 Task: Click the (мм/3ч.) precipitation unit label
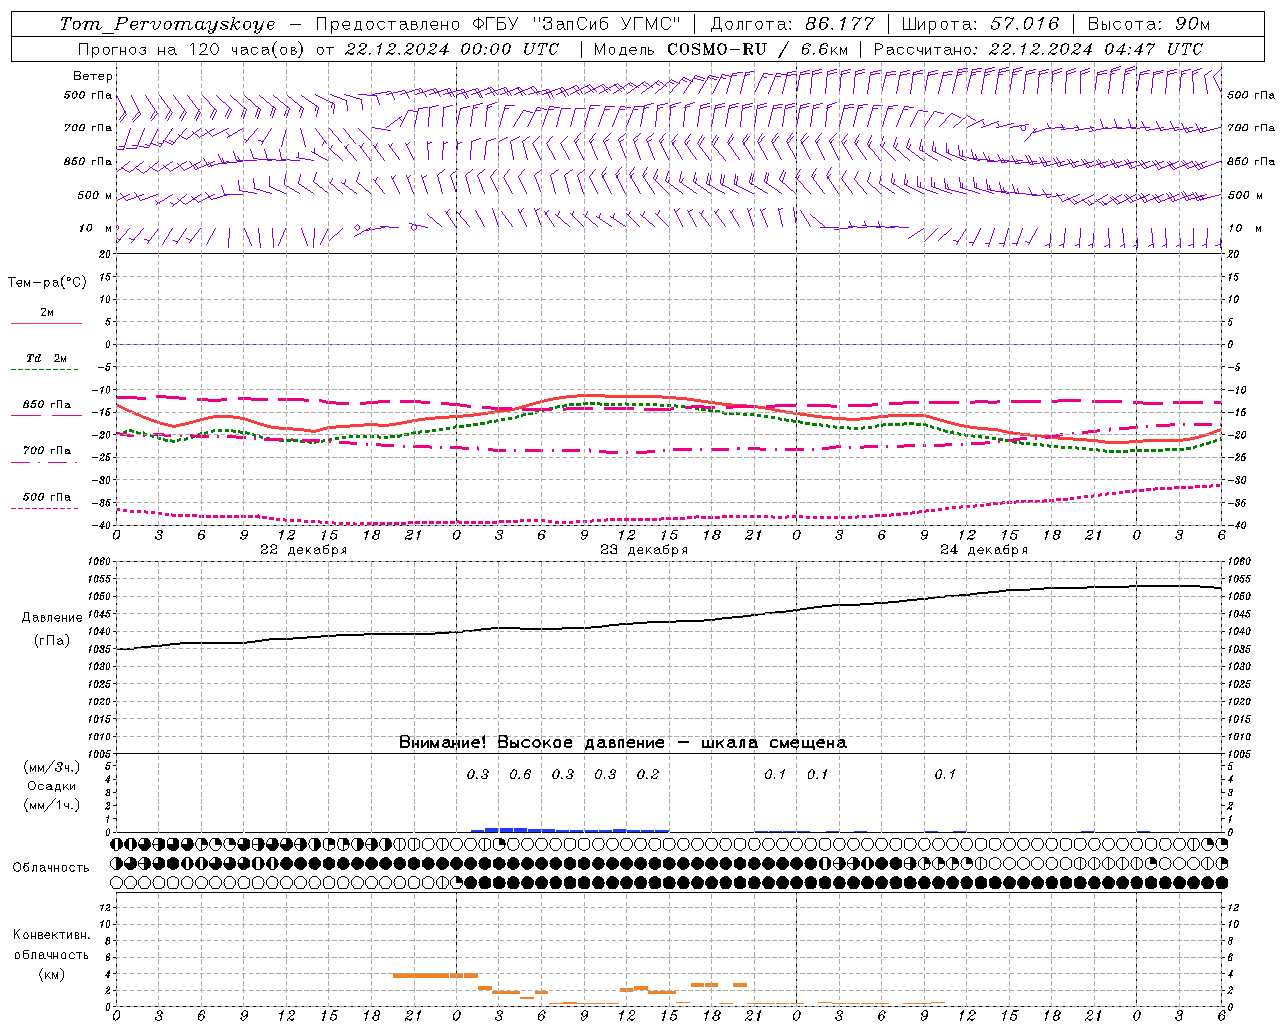coord(52,767)
